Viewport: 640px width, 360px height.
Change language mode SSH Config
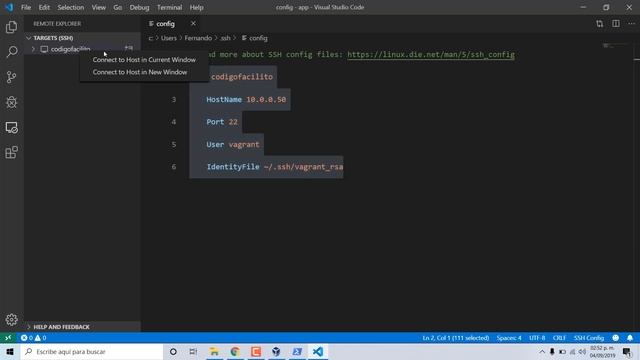pyautogui.click(x=589, y=338)
